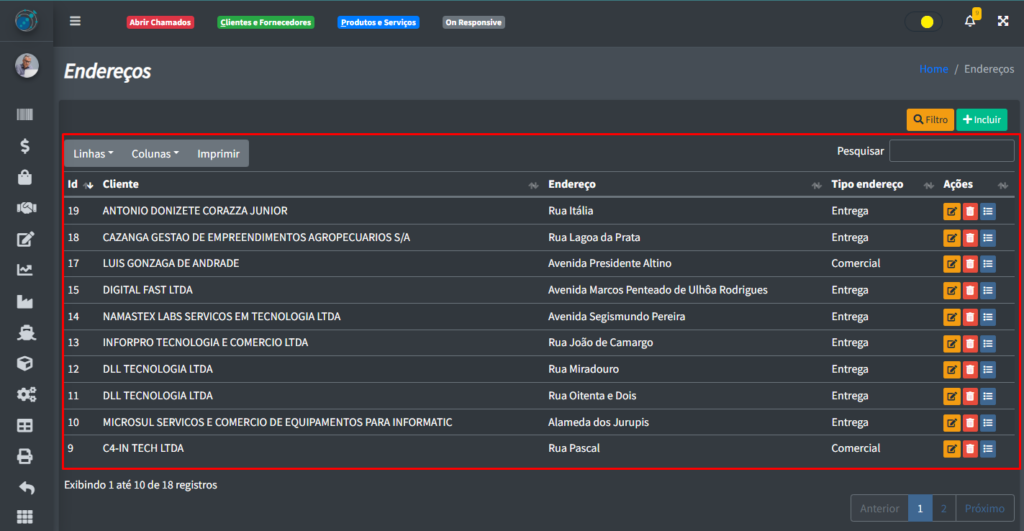Click the fullscreen expand icon
This screenshot has height=531, width=1024.
tap(1003, 21)
